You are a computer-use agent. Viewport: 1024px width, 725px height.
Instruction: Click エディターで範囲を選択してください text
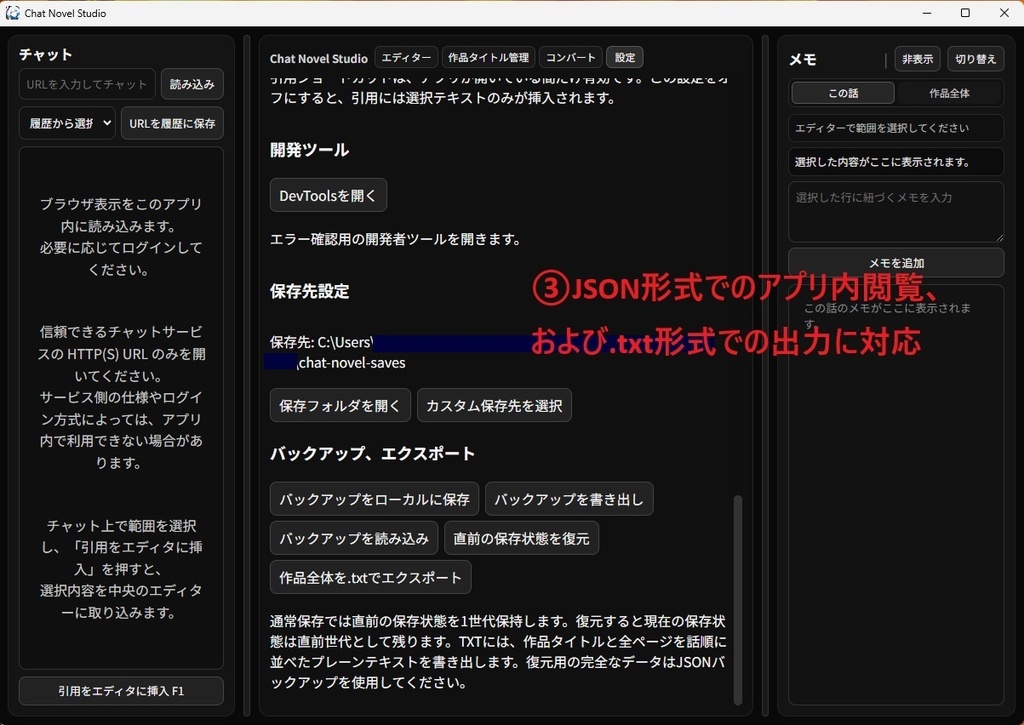[882, 128]
